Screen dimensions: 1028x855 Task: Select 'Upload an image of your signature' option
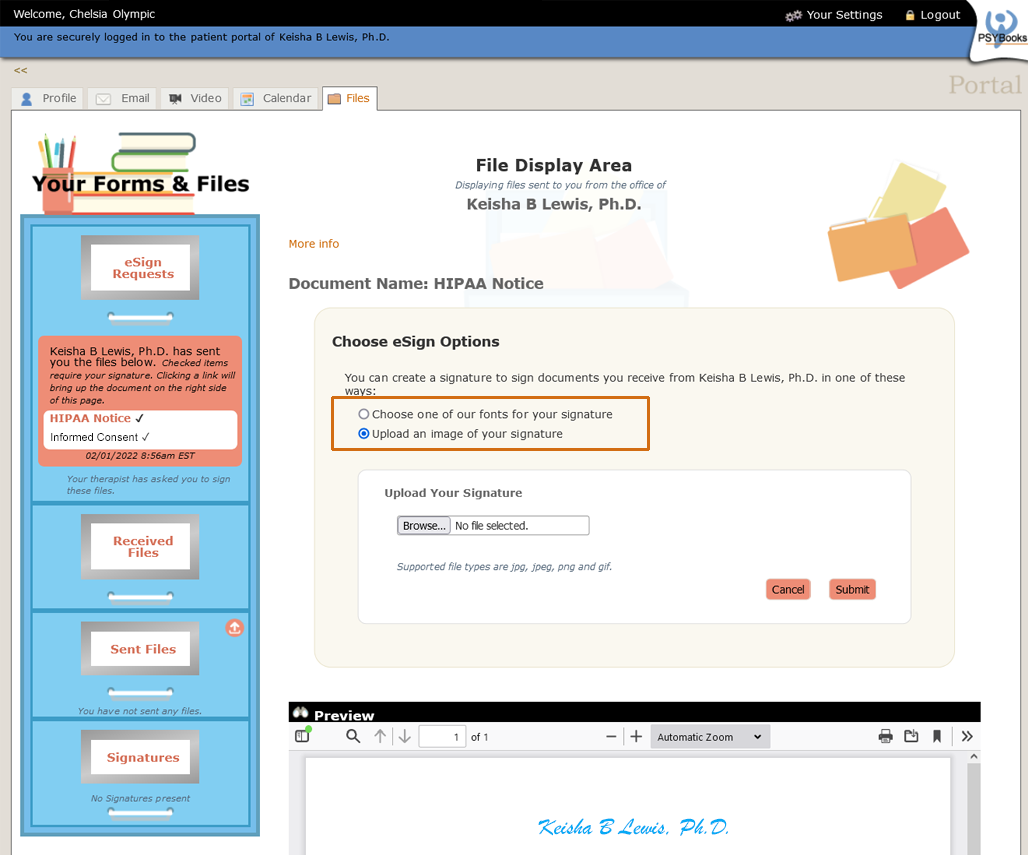point(364,434)
